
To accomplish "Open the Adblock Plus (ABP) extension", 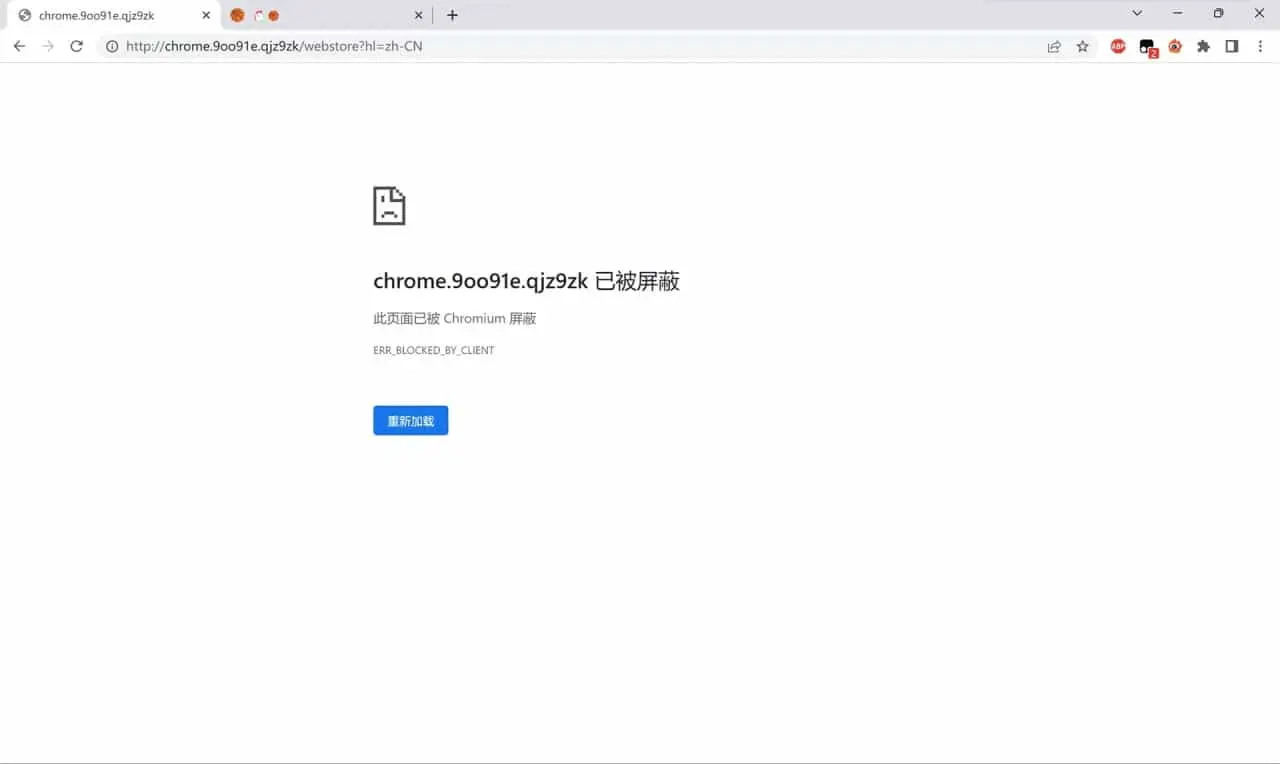I will pos(1118,46).
